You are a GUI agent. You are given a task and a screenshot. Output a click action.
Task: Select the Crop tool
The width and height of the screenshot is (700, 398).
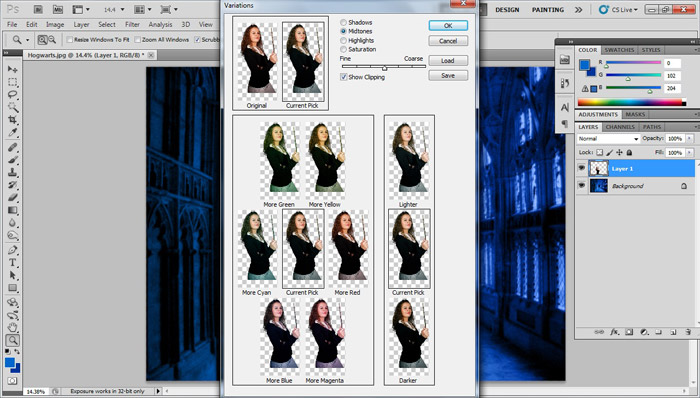(12, 120)
